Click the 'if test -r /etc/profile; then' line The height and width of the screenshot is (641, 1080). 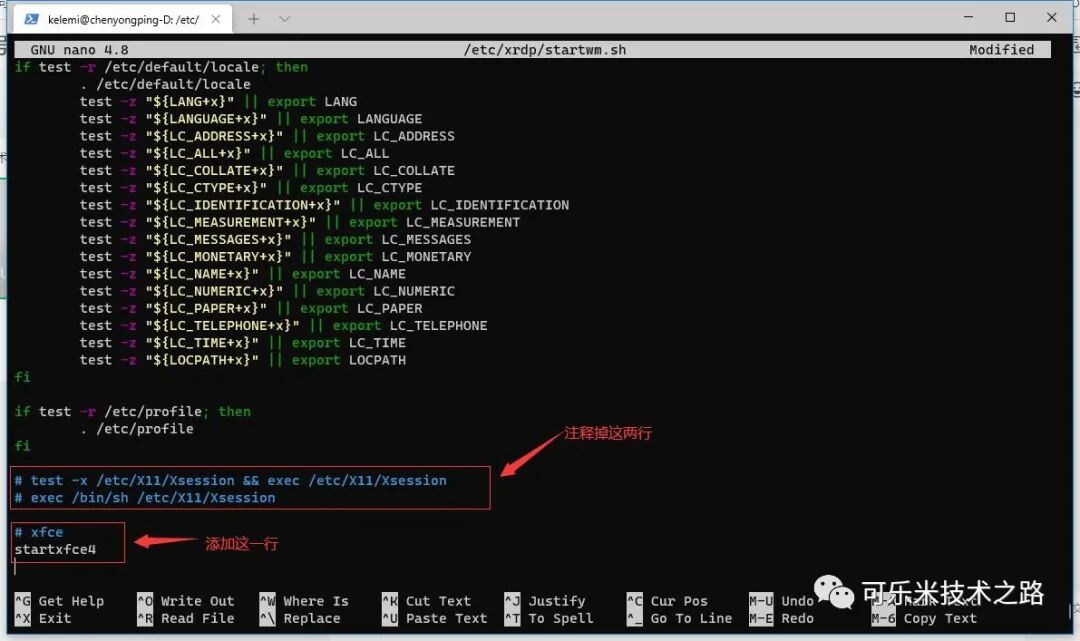pyautogui.click(x=133, y=411)
